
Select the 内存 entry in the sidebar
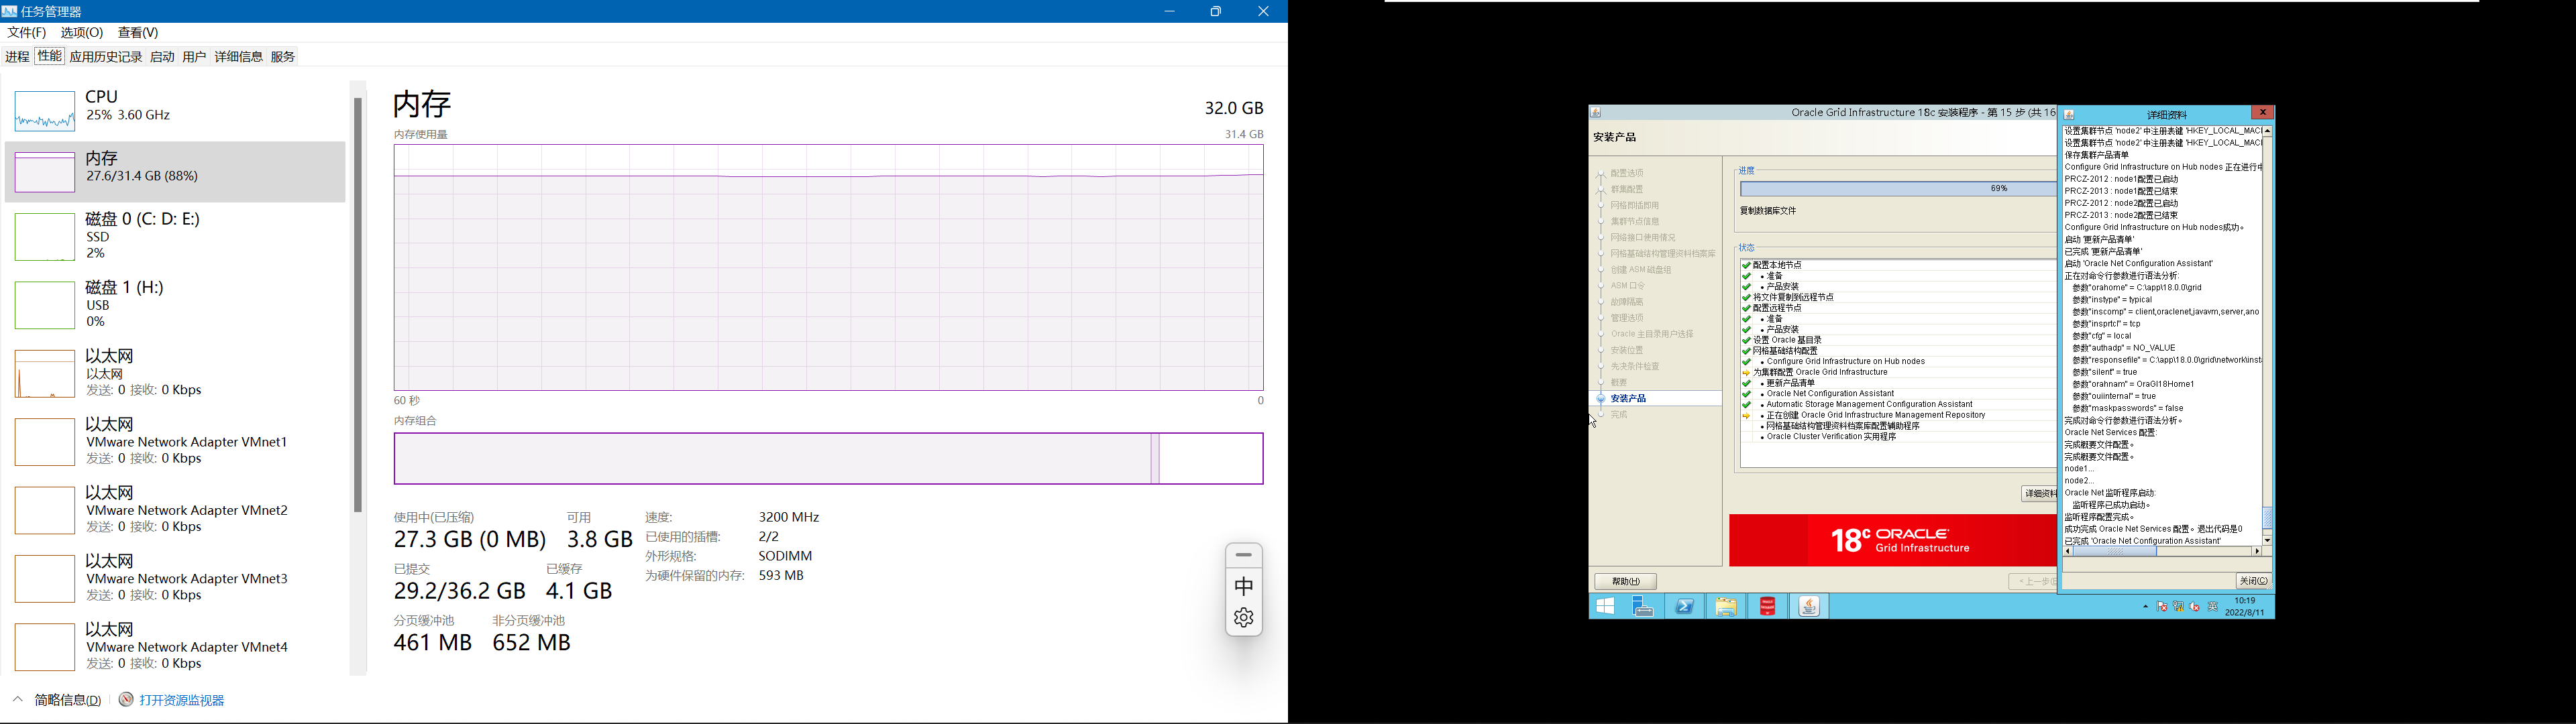point(175,171)
